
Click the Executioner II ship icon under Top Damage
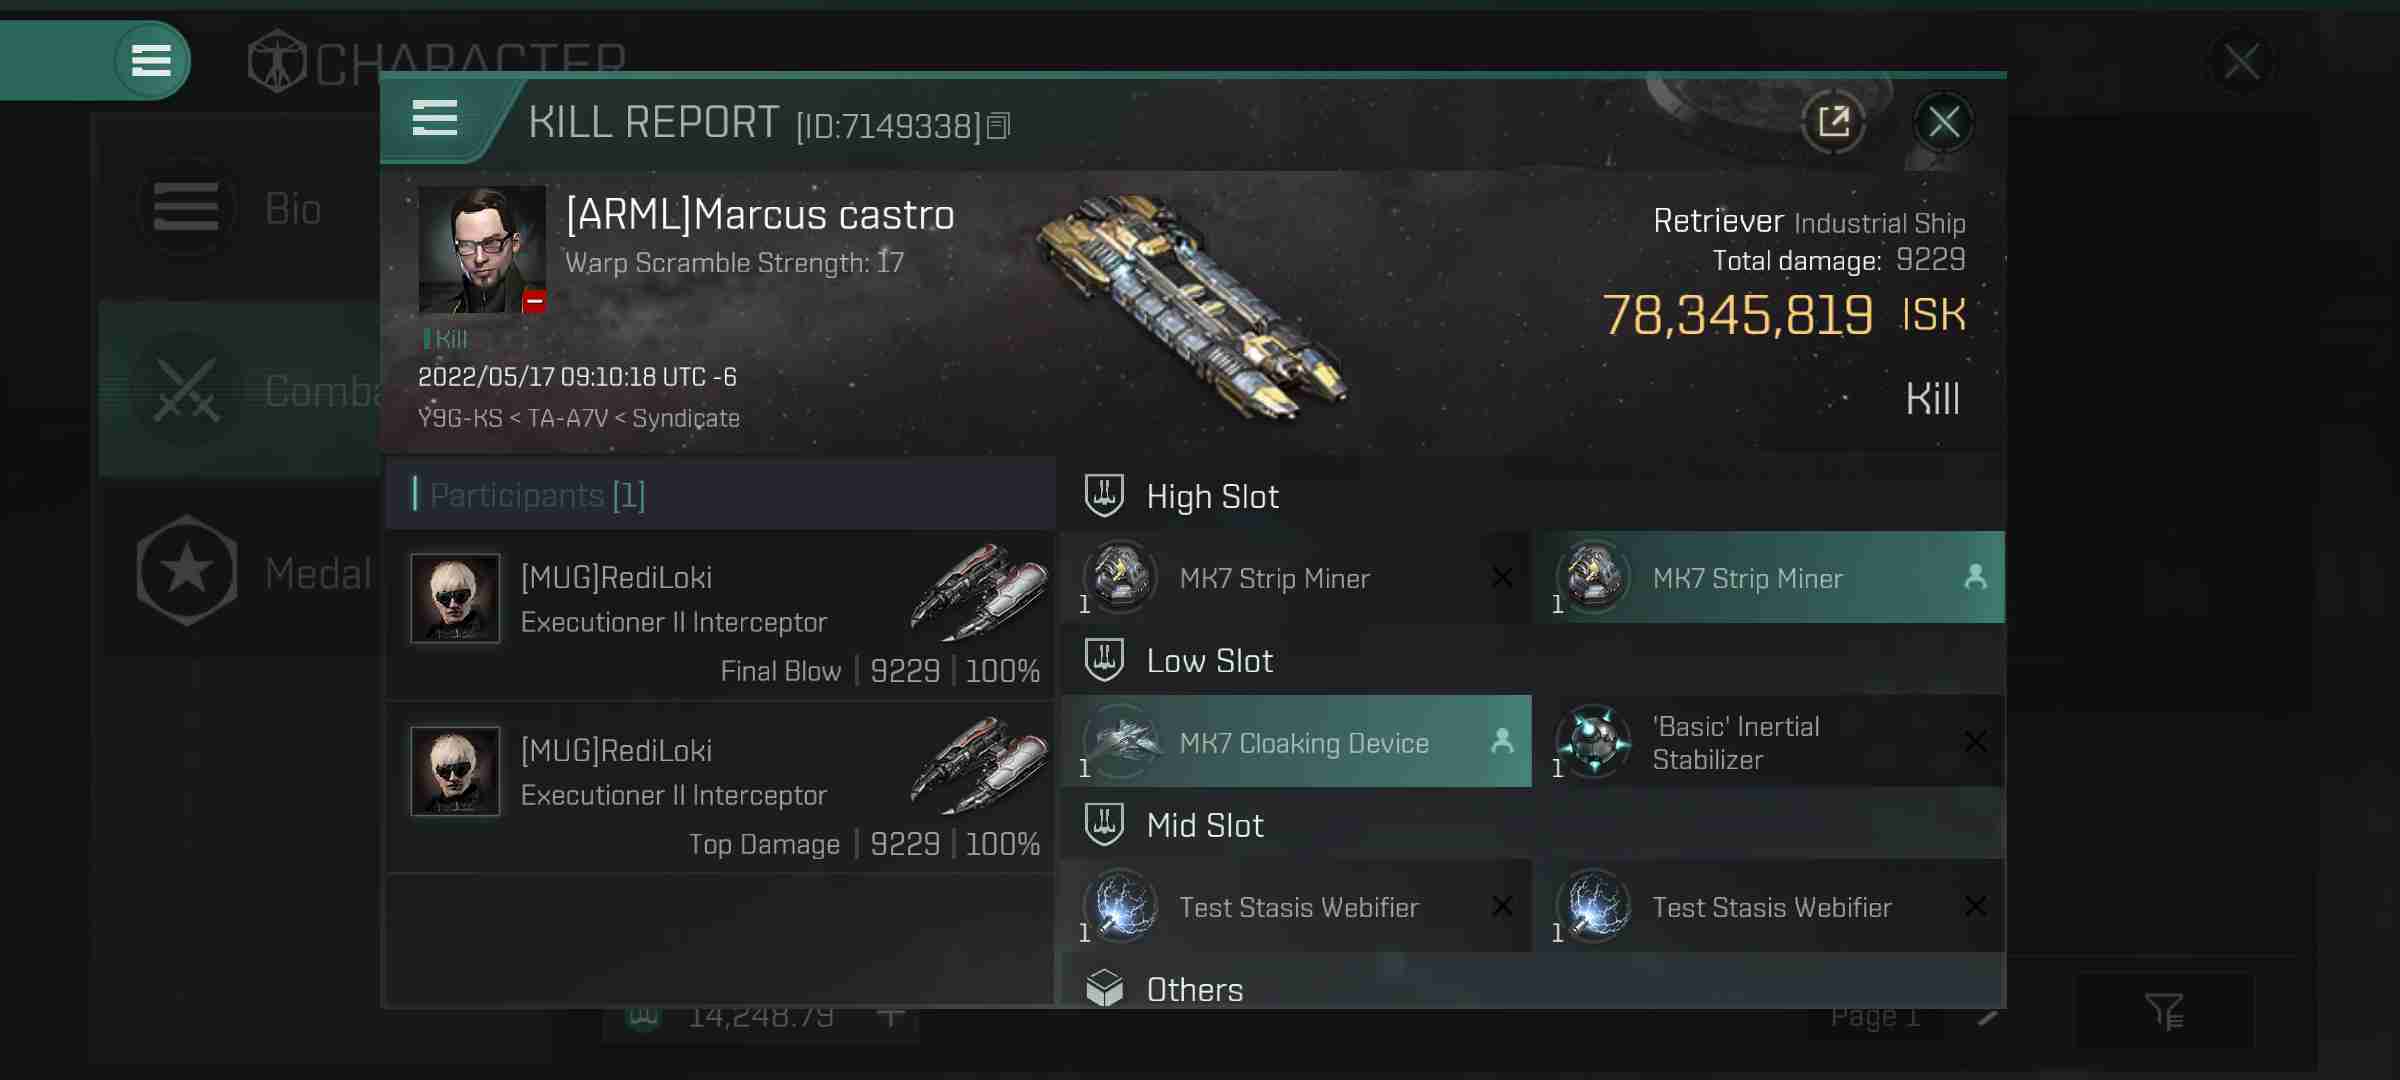point(979,766)
